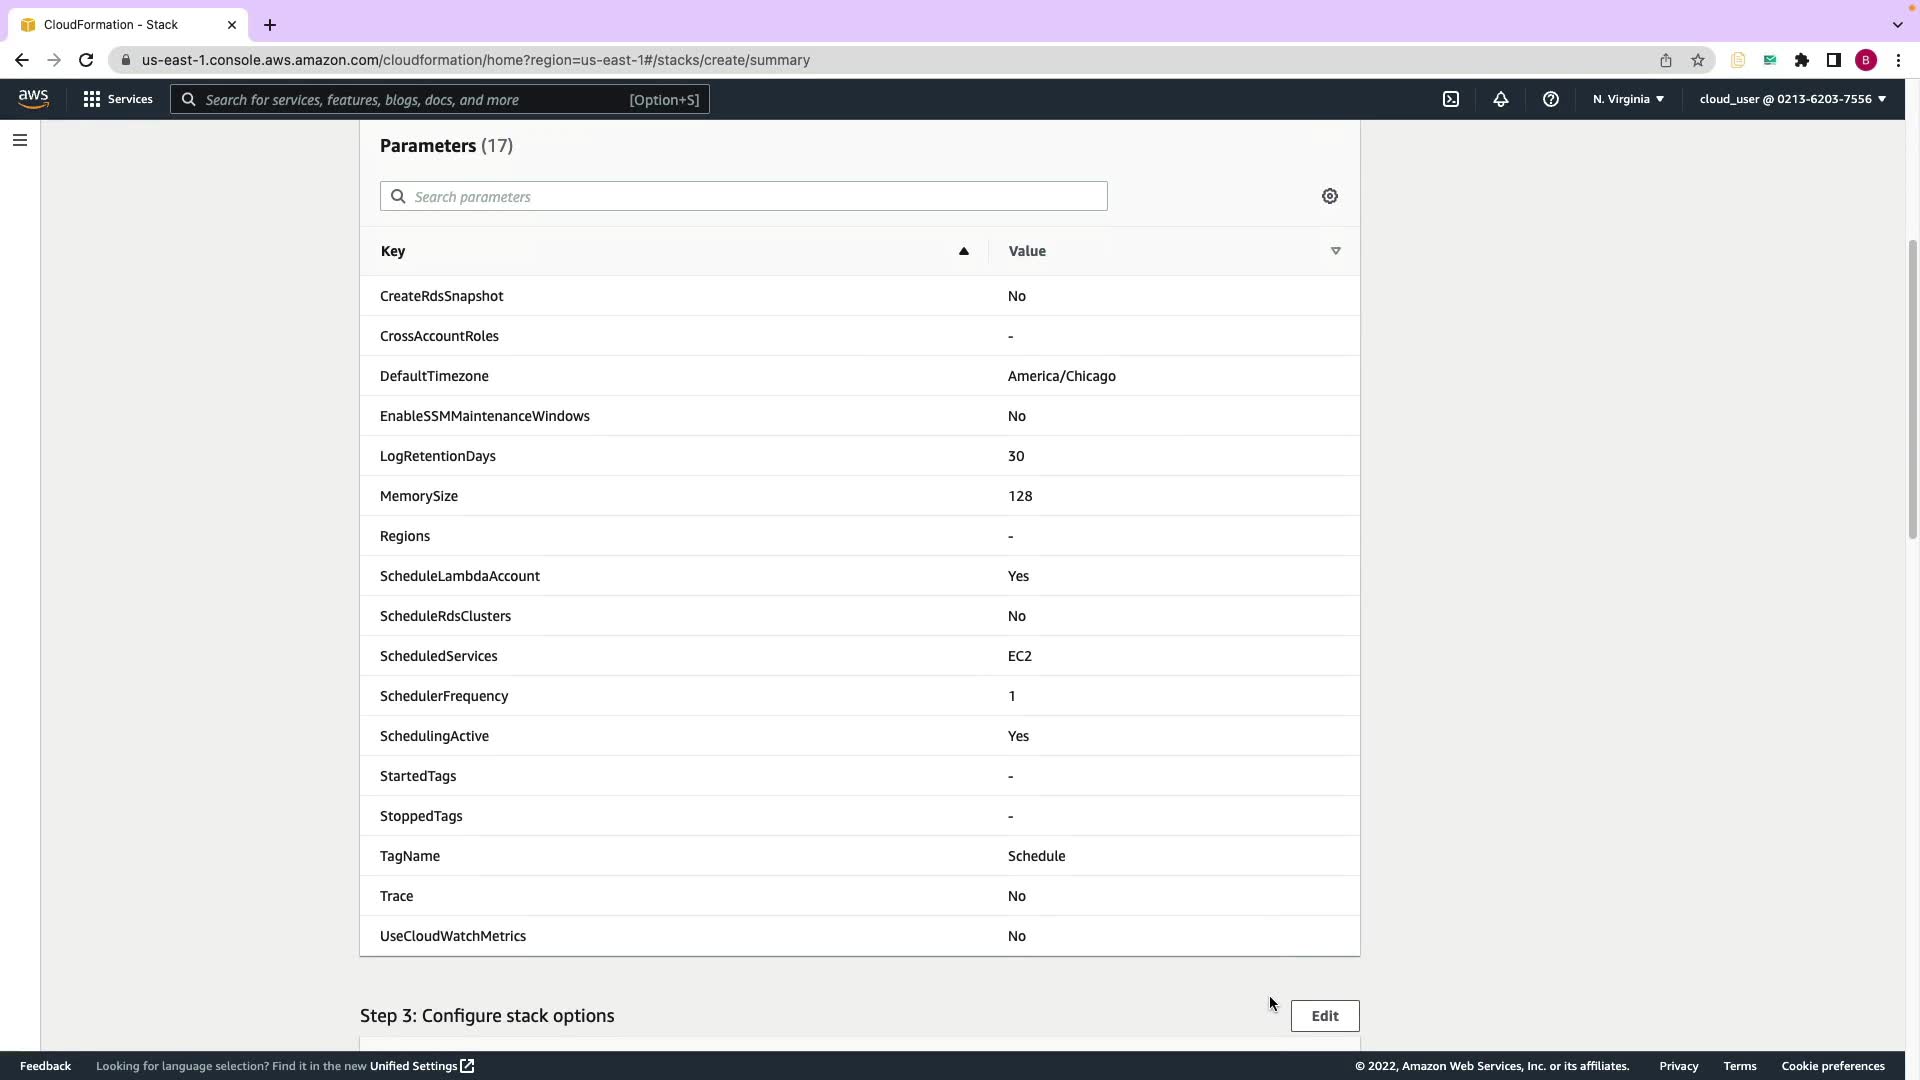Expand the left navigation hamburger menu
Viewport: 1920px width, 1080px height.
pyautogui.click(x=20, y=140)
